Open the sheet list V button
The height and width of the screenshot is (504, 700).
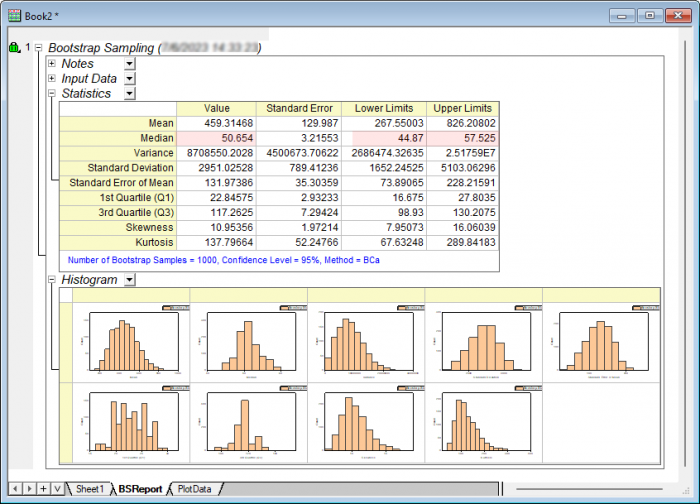pyautogui.click(x=57, y=488)
